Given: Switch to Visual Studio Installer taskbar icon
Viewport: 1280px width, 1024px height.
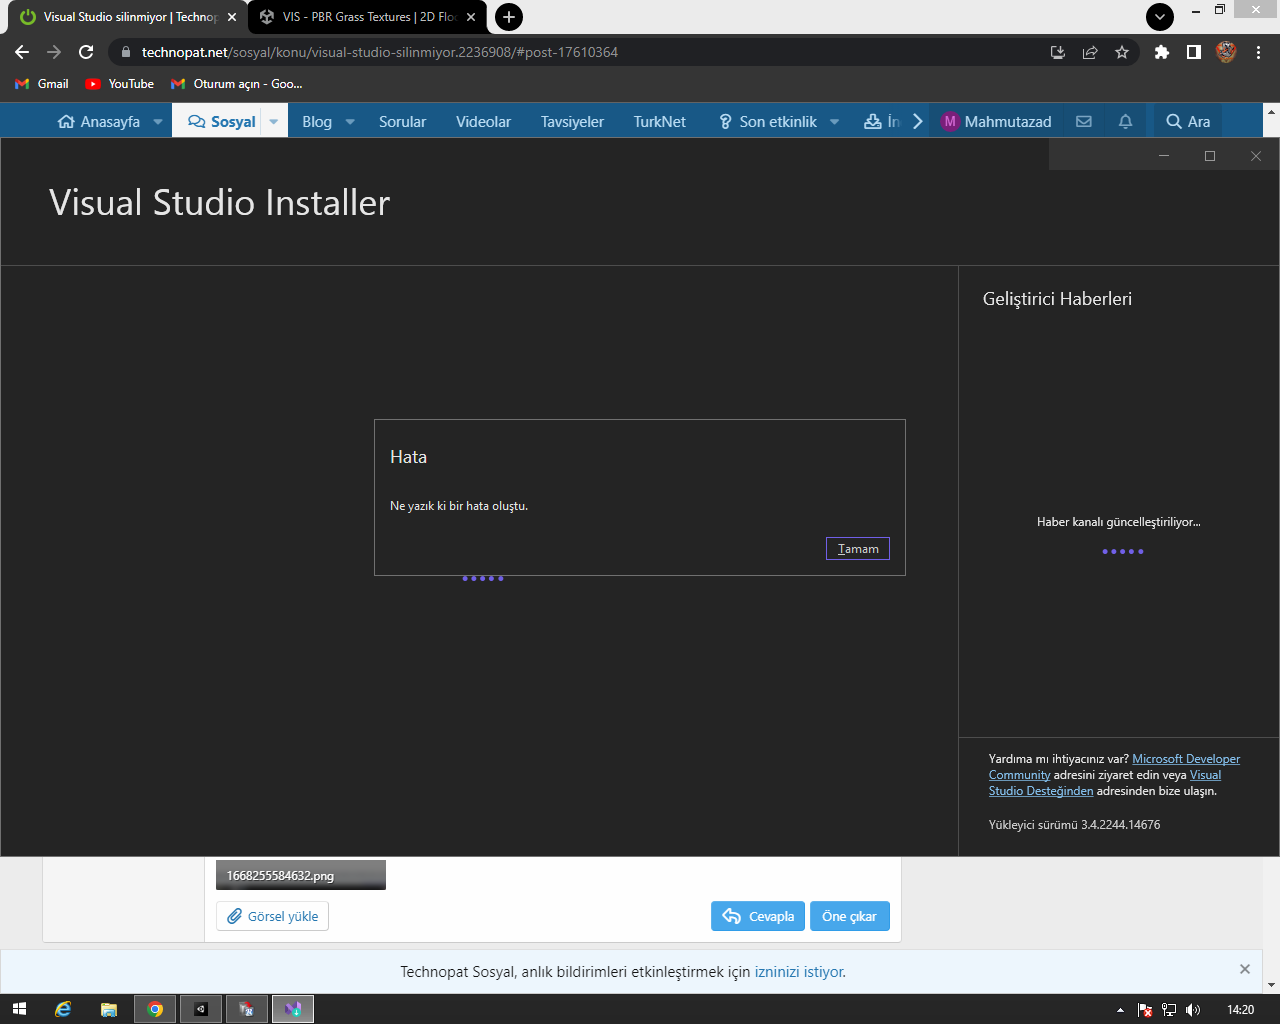Looking at the screenshot, I should point(293,1009).
